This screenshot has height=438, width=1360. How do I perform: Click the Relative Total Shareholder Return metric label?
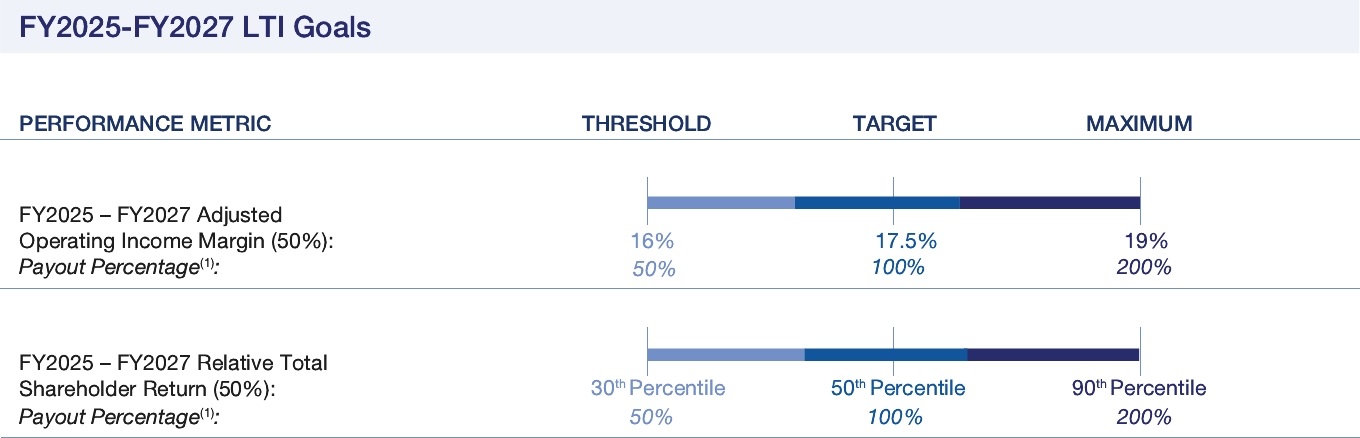click(x=174, y=375)
